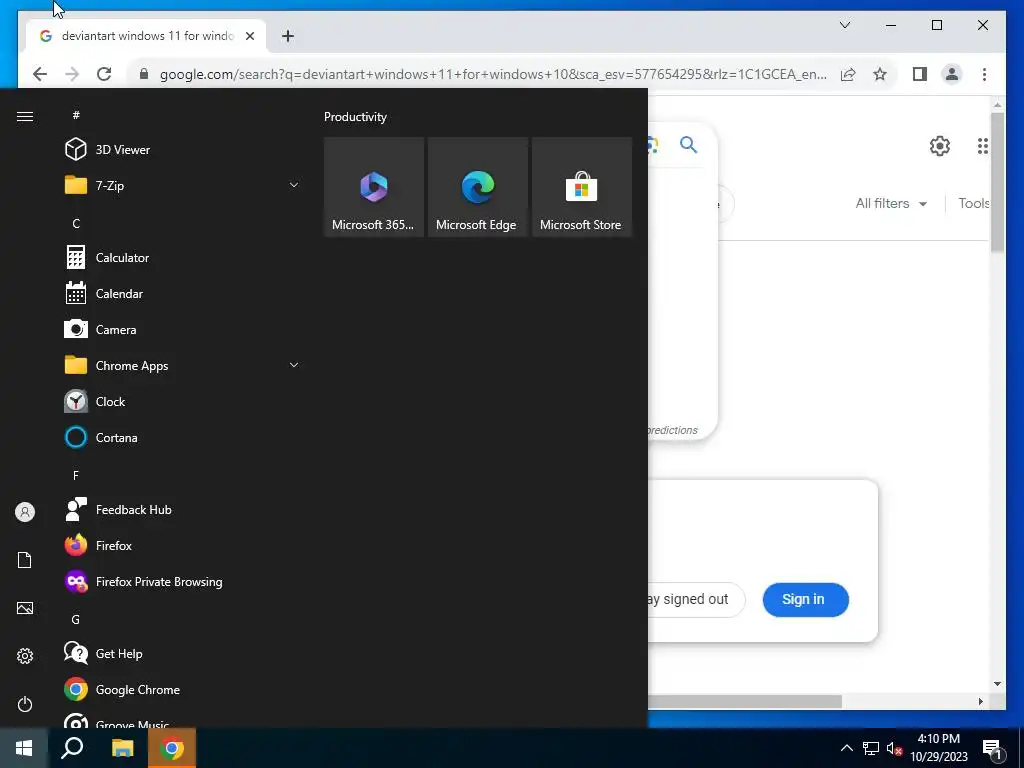The image size is (1024, 768).
Task: Click the muted volume tray icon
Action: (895, 748)
